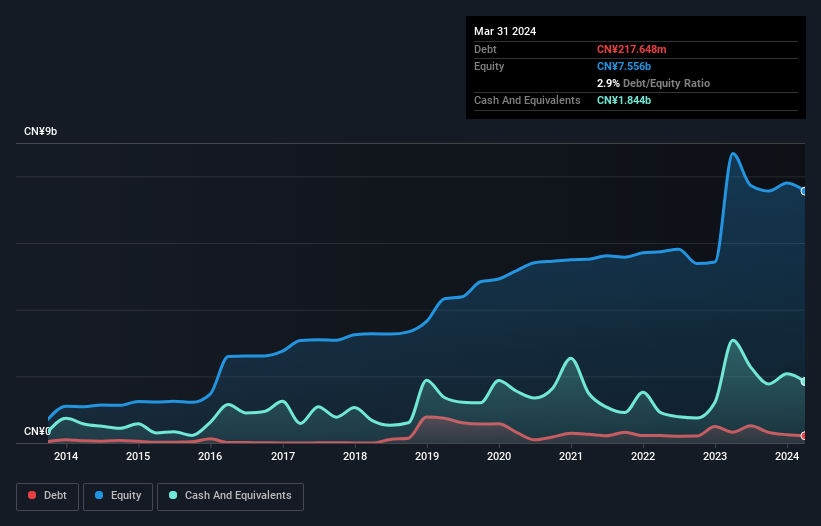This screenshot has width=821, height=526.
Task: Click the CN¥0 y-axis label
Action: (x=37, y=431)
